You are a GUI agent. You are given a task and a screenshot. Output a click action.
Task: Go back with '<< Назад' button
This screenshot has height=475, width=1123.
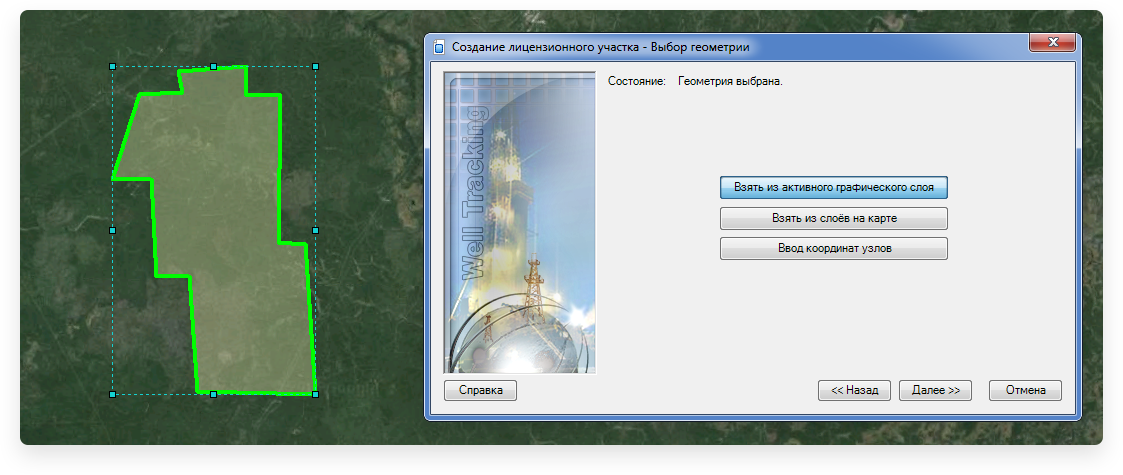tap(854, 390)
